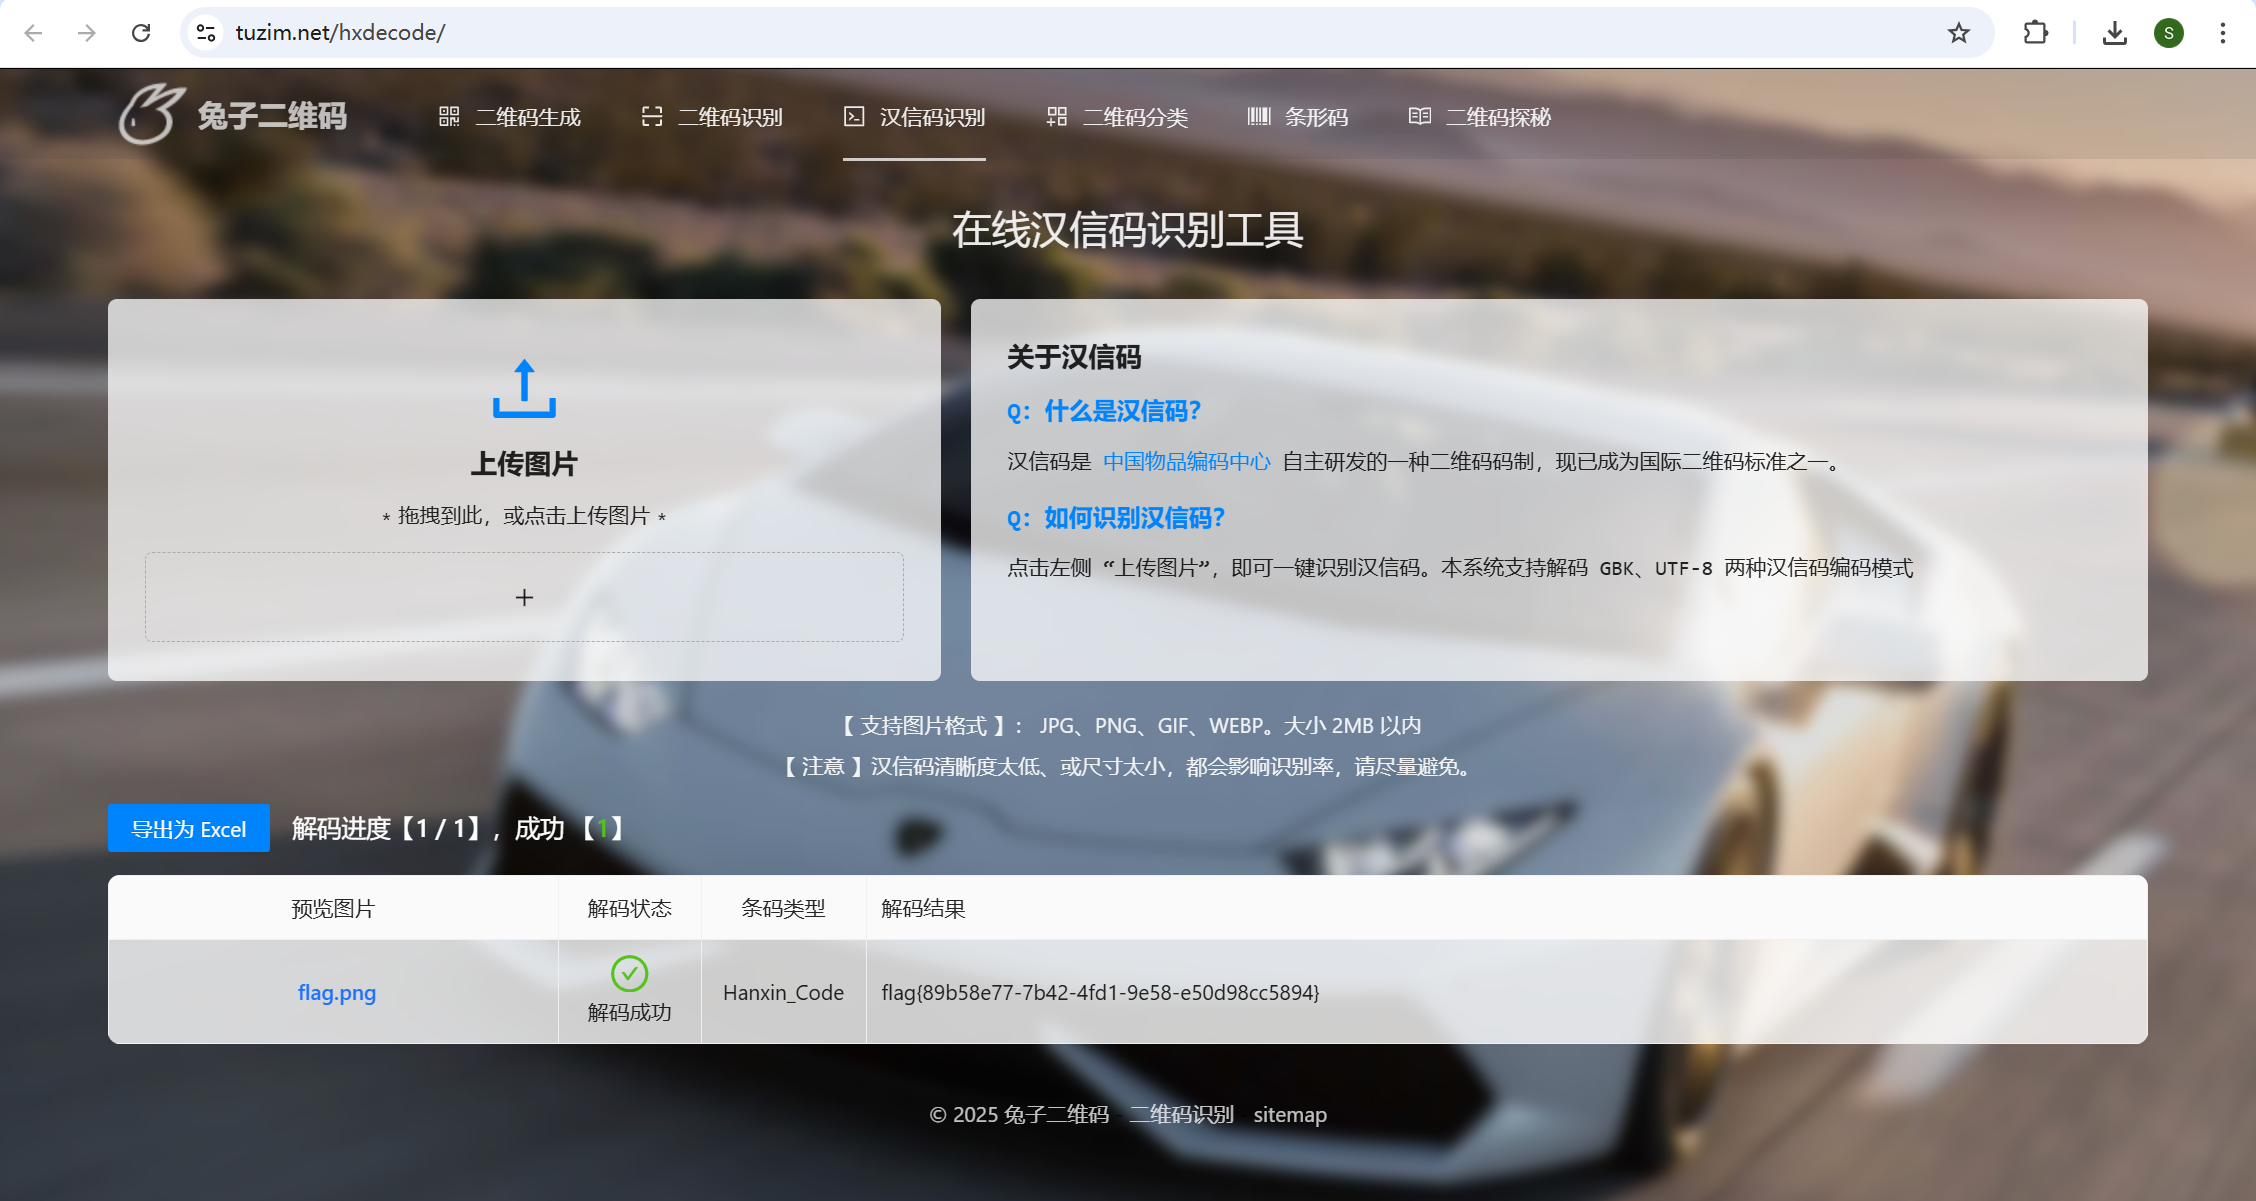
Task: Click the plus upload drop area
Action: [x=524, y=597]
